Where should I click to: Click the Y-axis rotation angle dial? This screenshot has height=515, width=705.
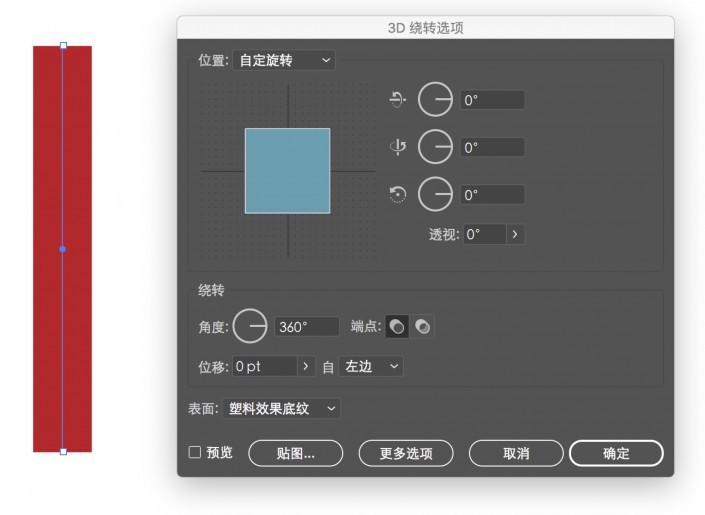[x=435, y=147]
